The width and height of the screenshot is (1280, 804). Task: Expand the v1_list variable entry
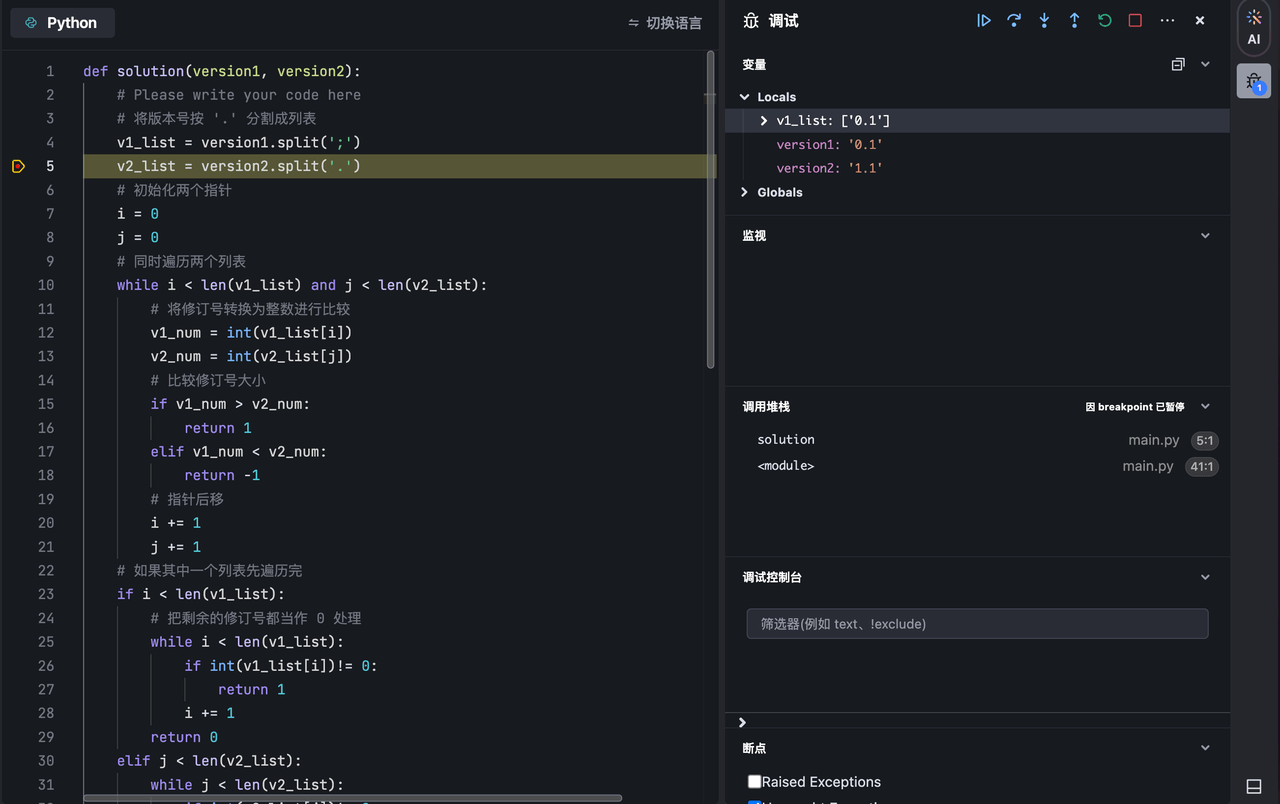764,121
